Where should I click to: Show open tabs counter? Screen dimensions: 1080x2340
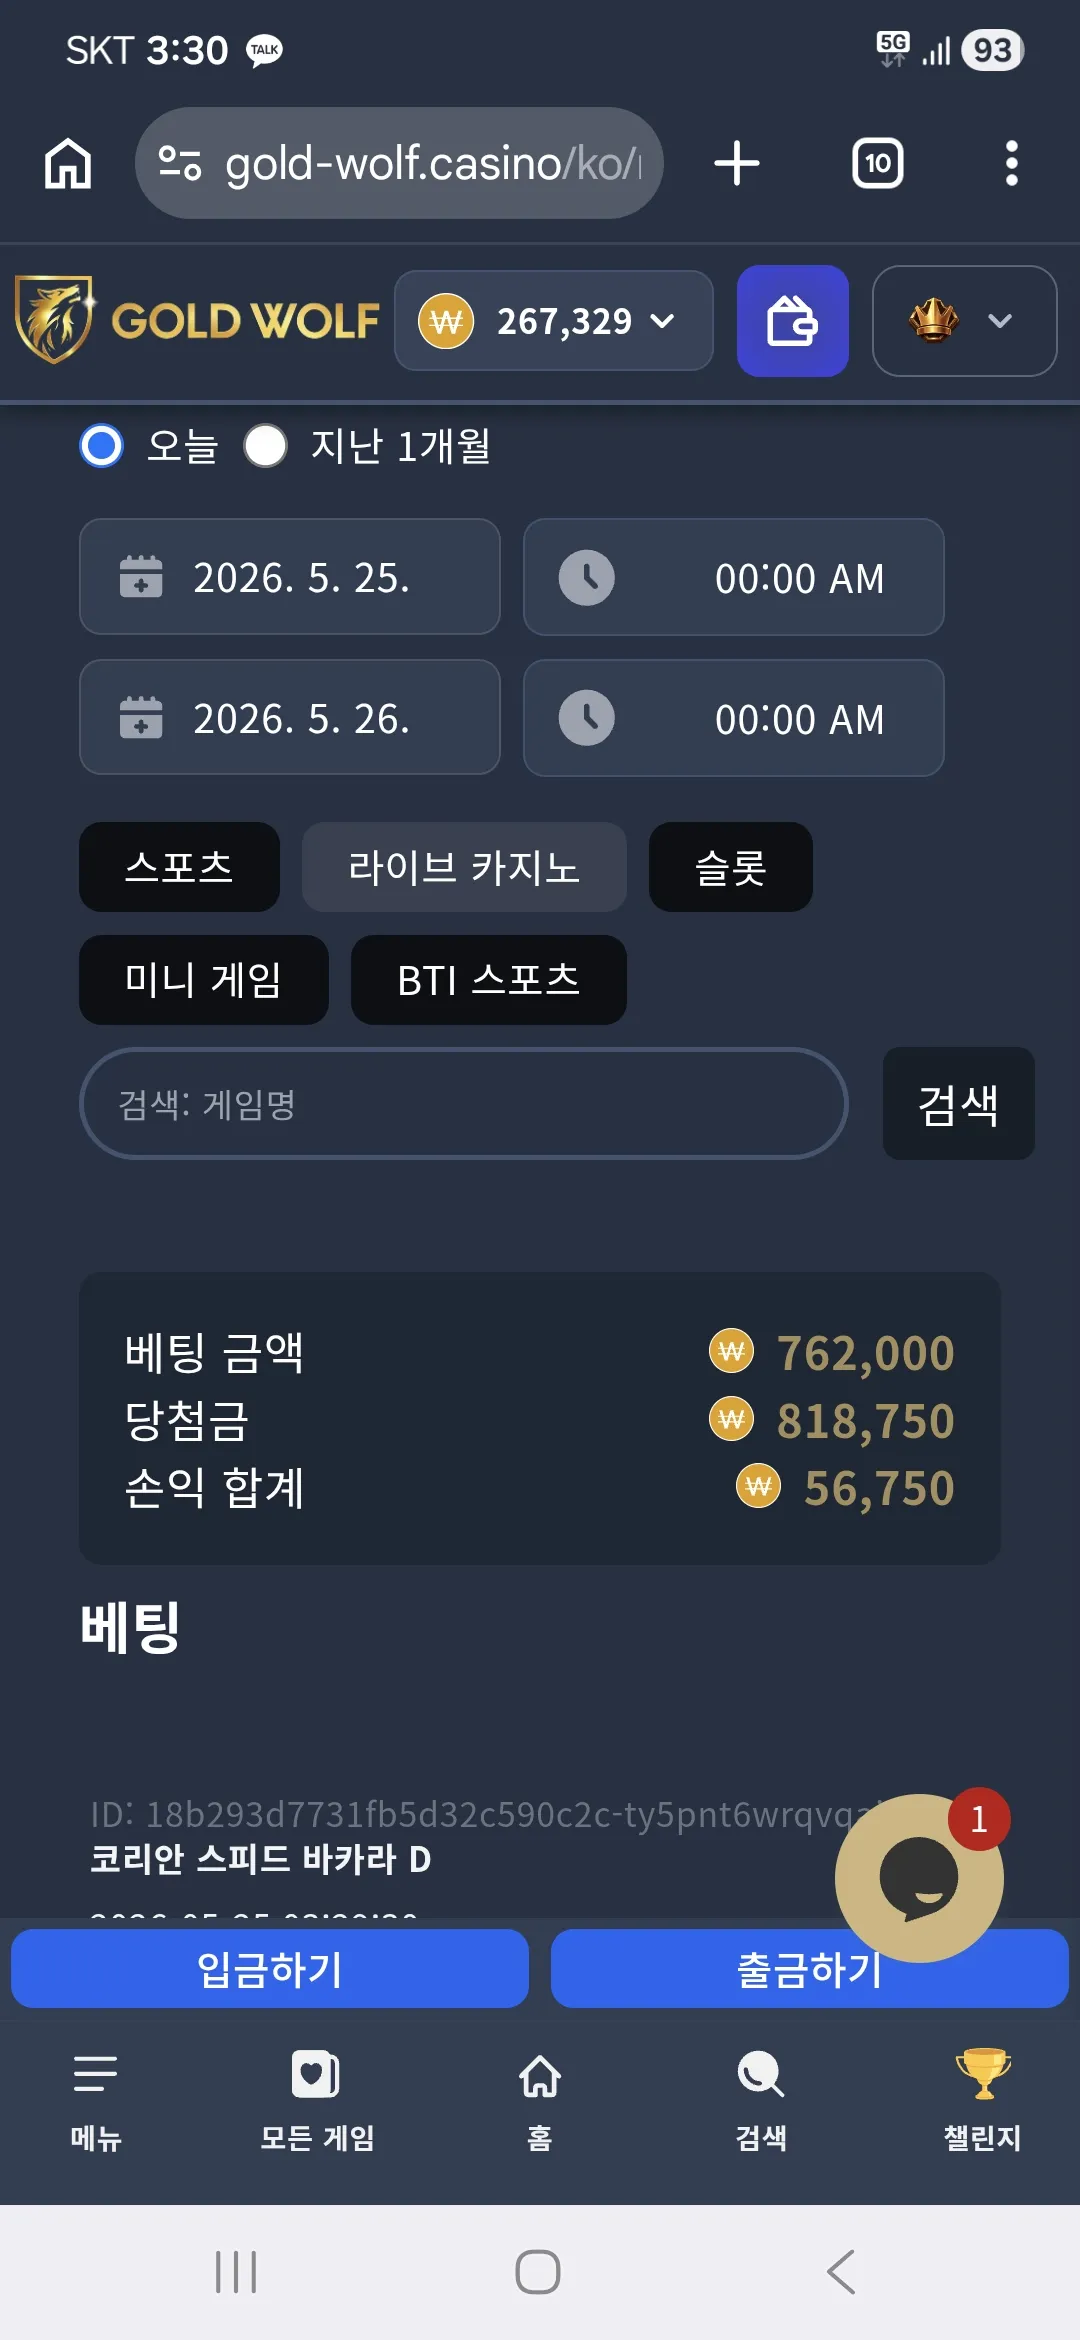coord(878,163)
